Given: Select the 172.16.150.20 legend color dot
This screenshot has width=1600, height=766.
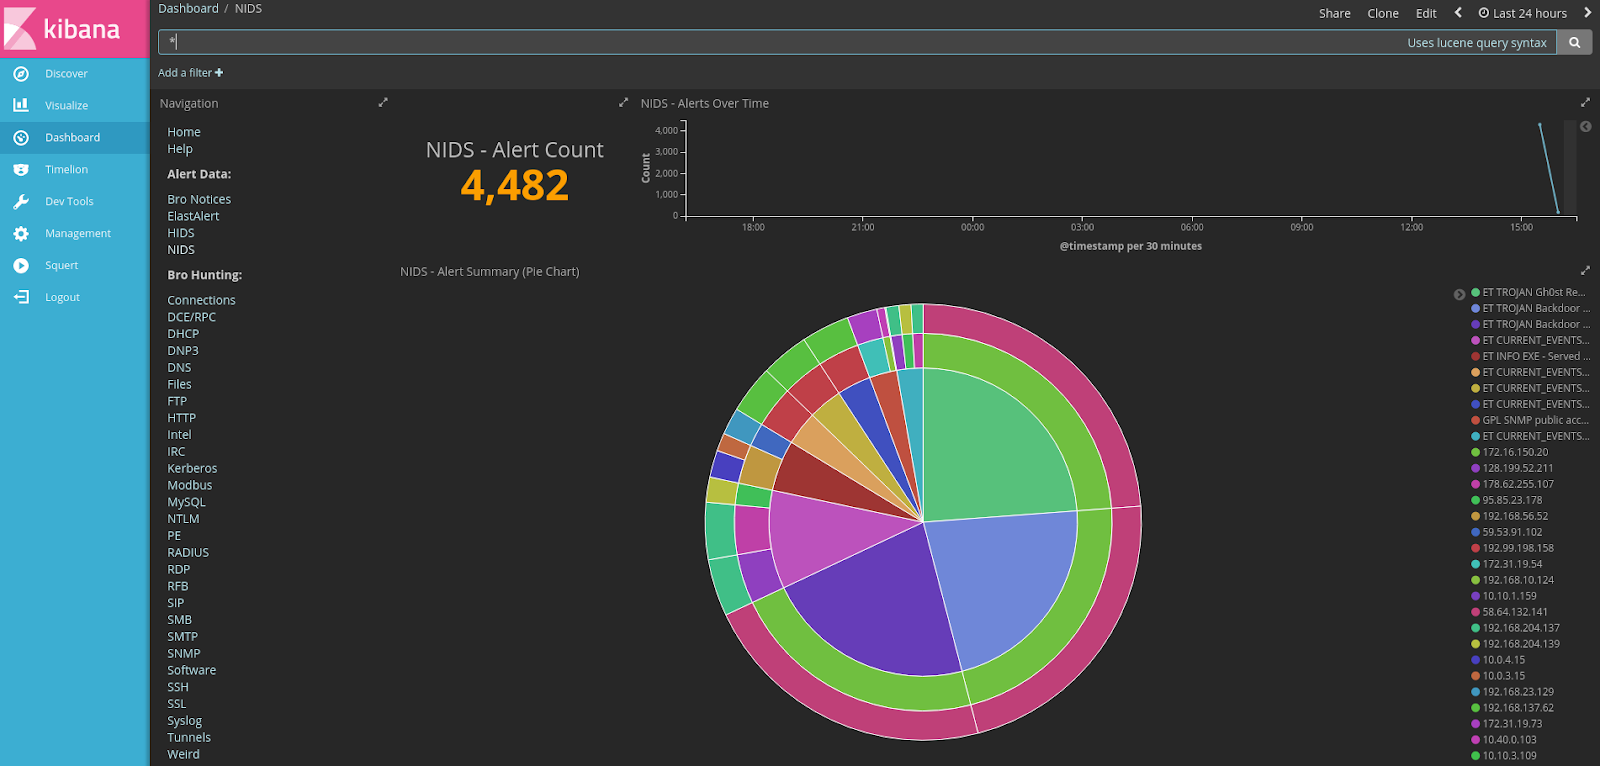Looking at the screenshot, I should [1475, 452].
